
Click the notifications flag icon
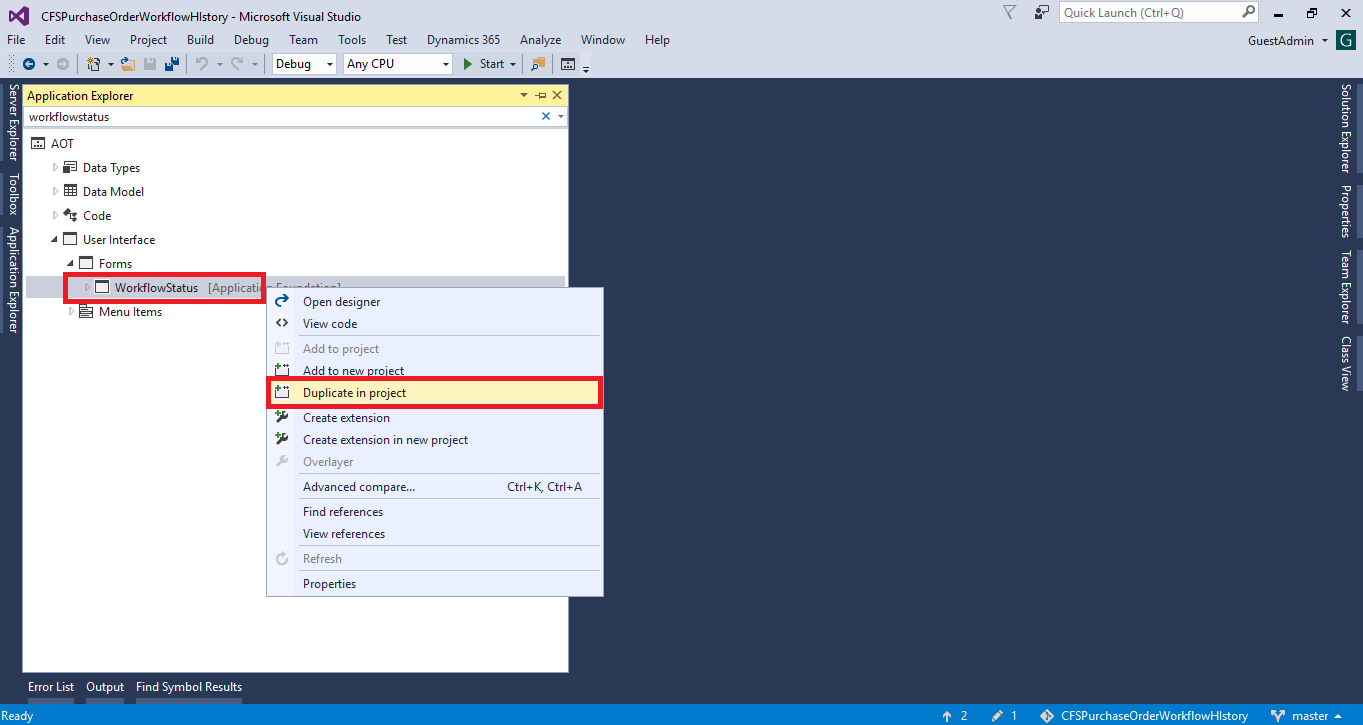[1010, 12]
